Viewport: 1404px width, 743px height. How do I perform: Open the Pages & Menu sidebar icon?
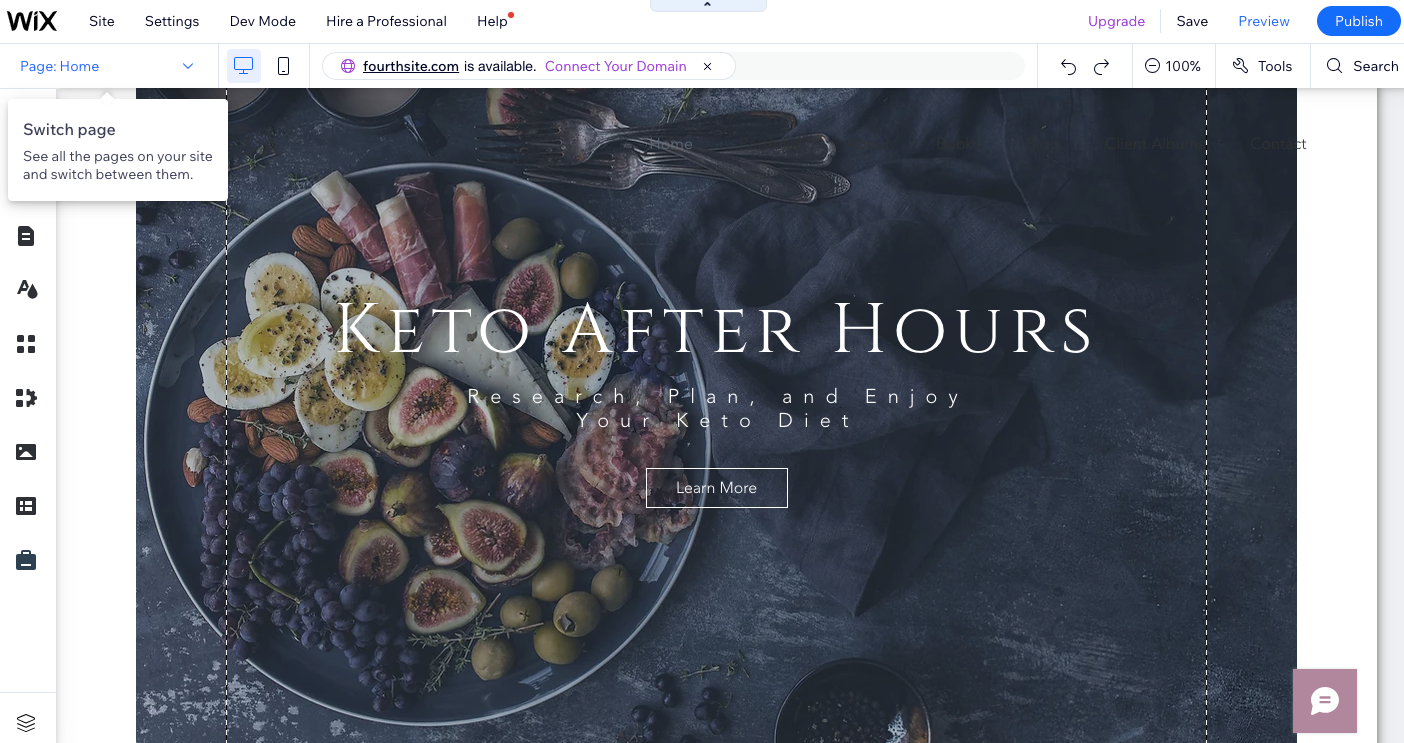(x=26, y=236)
